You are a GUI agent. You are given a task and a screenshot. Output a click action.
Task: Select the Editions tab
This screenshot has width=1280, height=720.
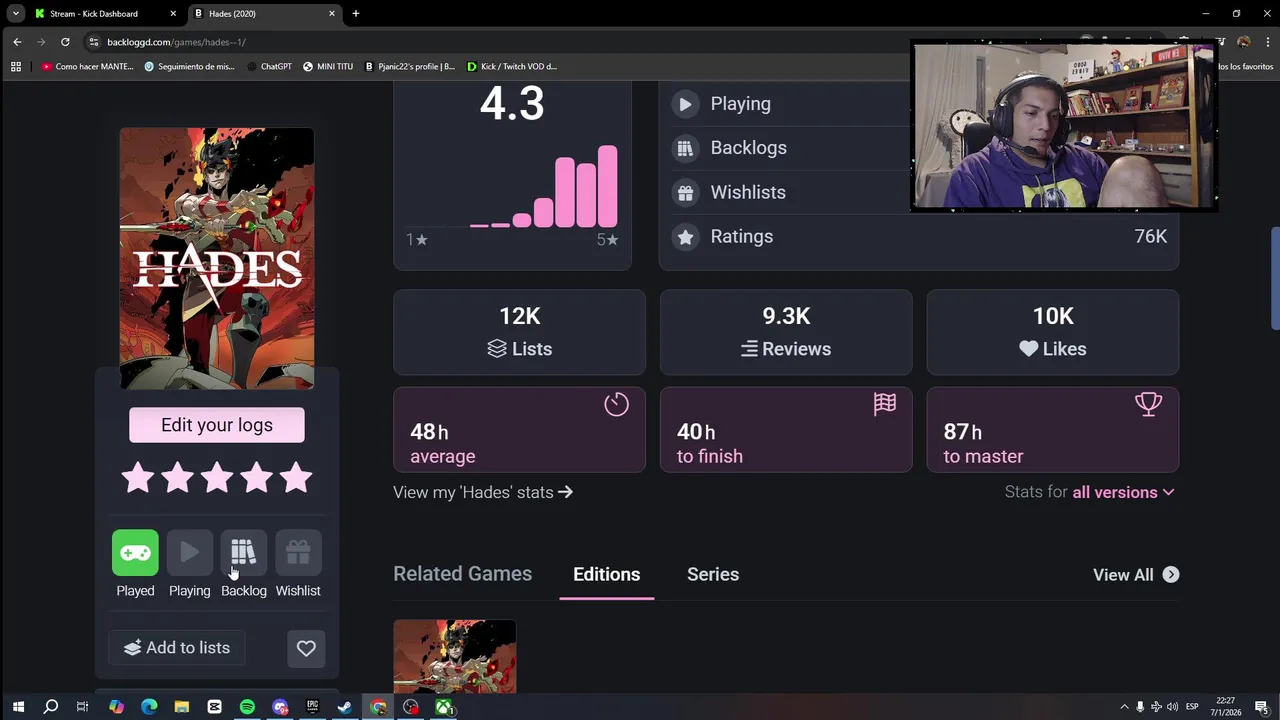pyautogui.click(x=606, y=574)
